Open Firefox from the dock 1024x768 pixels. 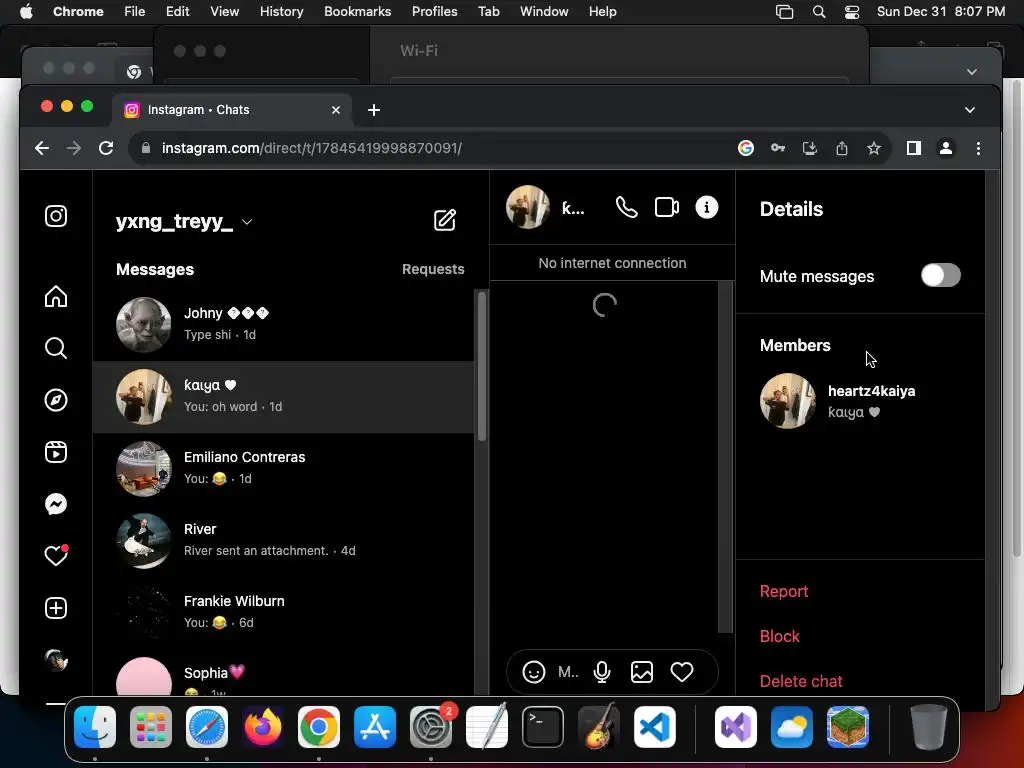263,727
